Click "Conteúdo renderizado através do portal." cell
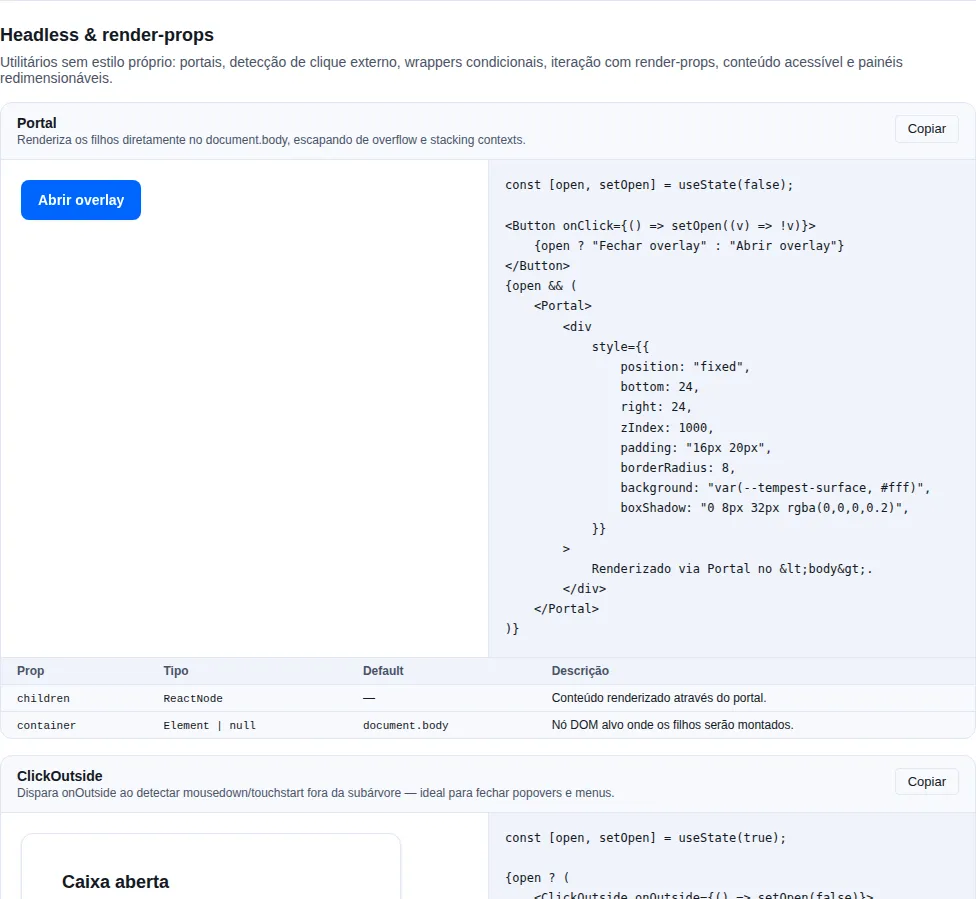976x899 pixels. point(659,698)
